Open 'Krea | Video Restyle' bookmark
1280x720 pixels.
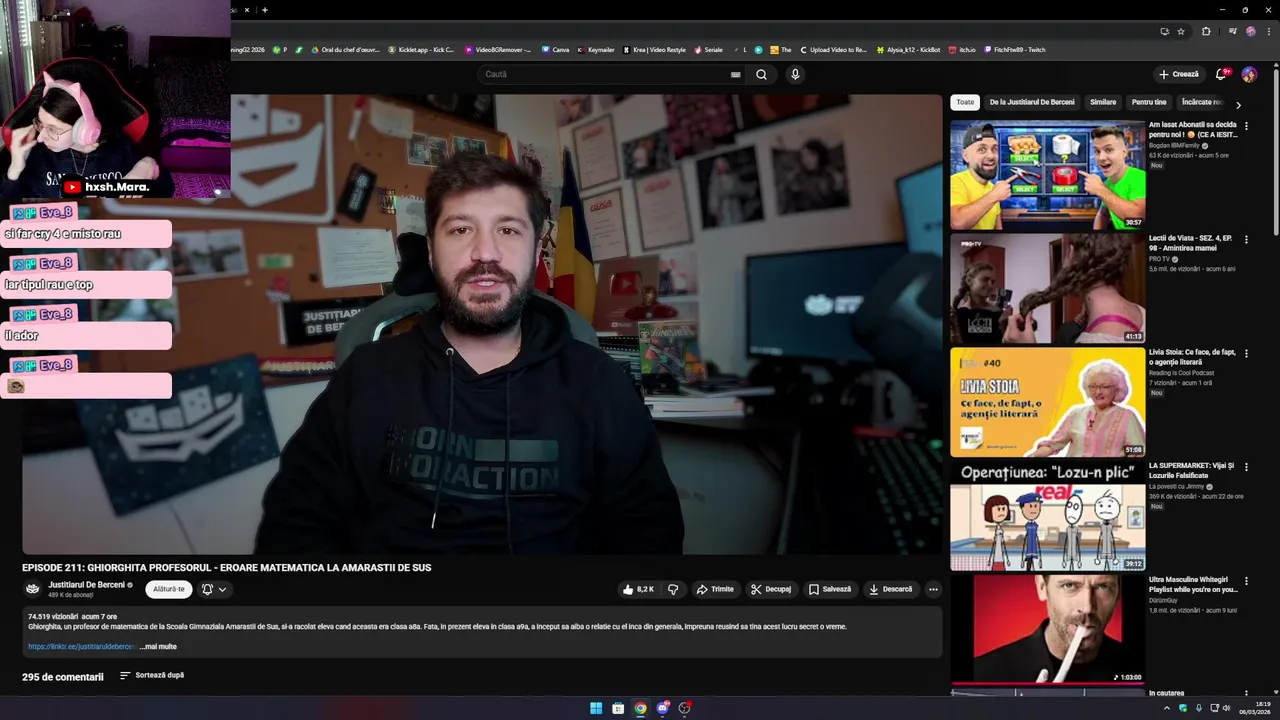(655, 49)
